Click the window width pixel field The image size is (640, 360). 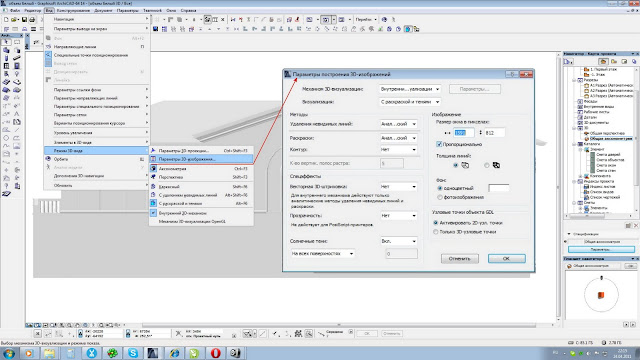(x=464, y=133)
